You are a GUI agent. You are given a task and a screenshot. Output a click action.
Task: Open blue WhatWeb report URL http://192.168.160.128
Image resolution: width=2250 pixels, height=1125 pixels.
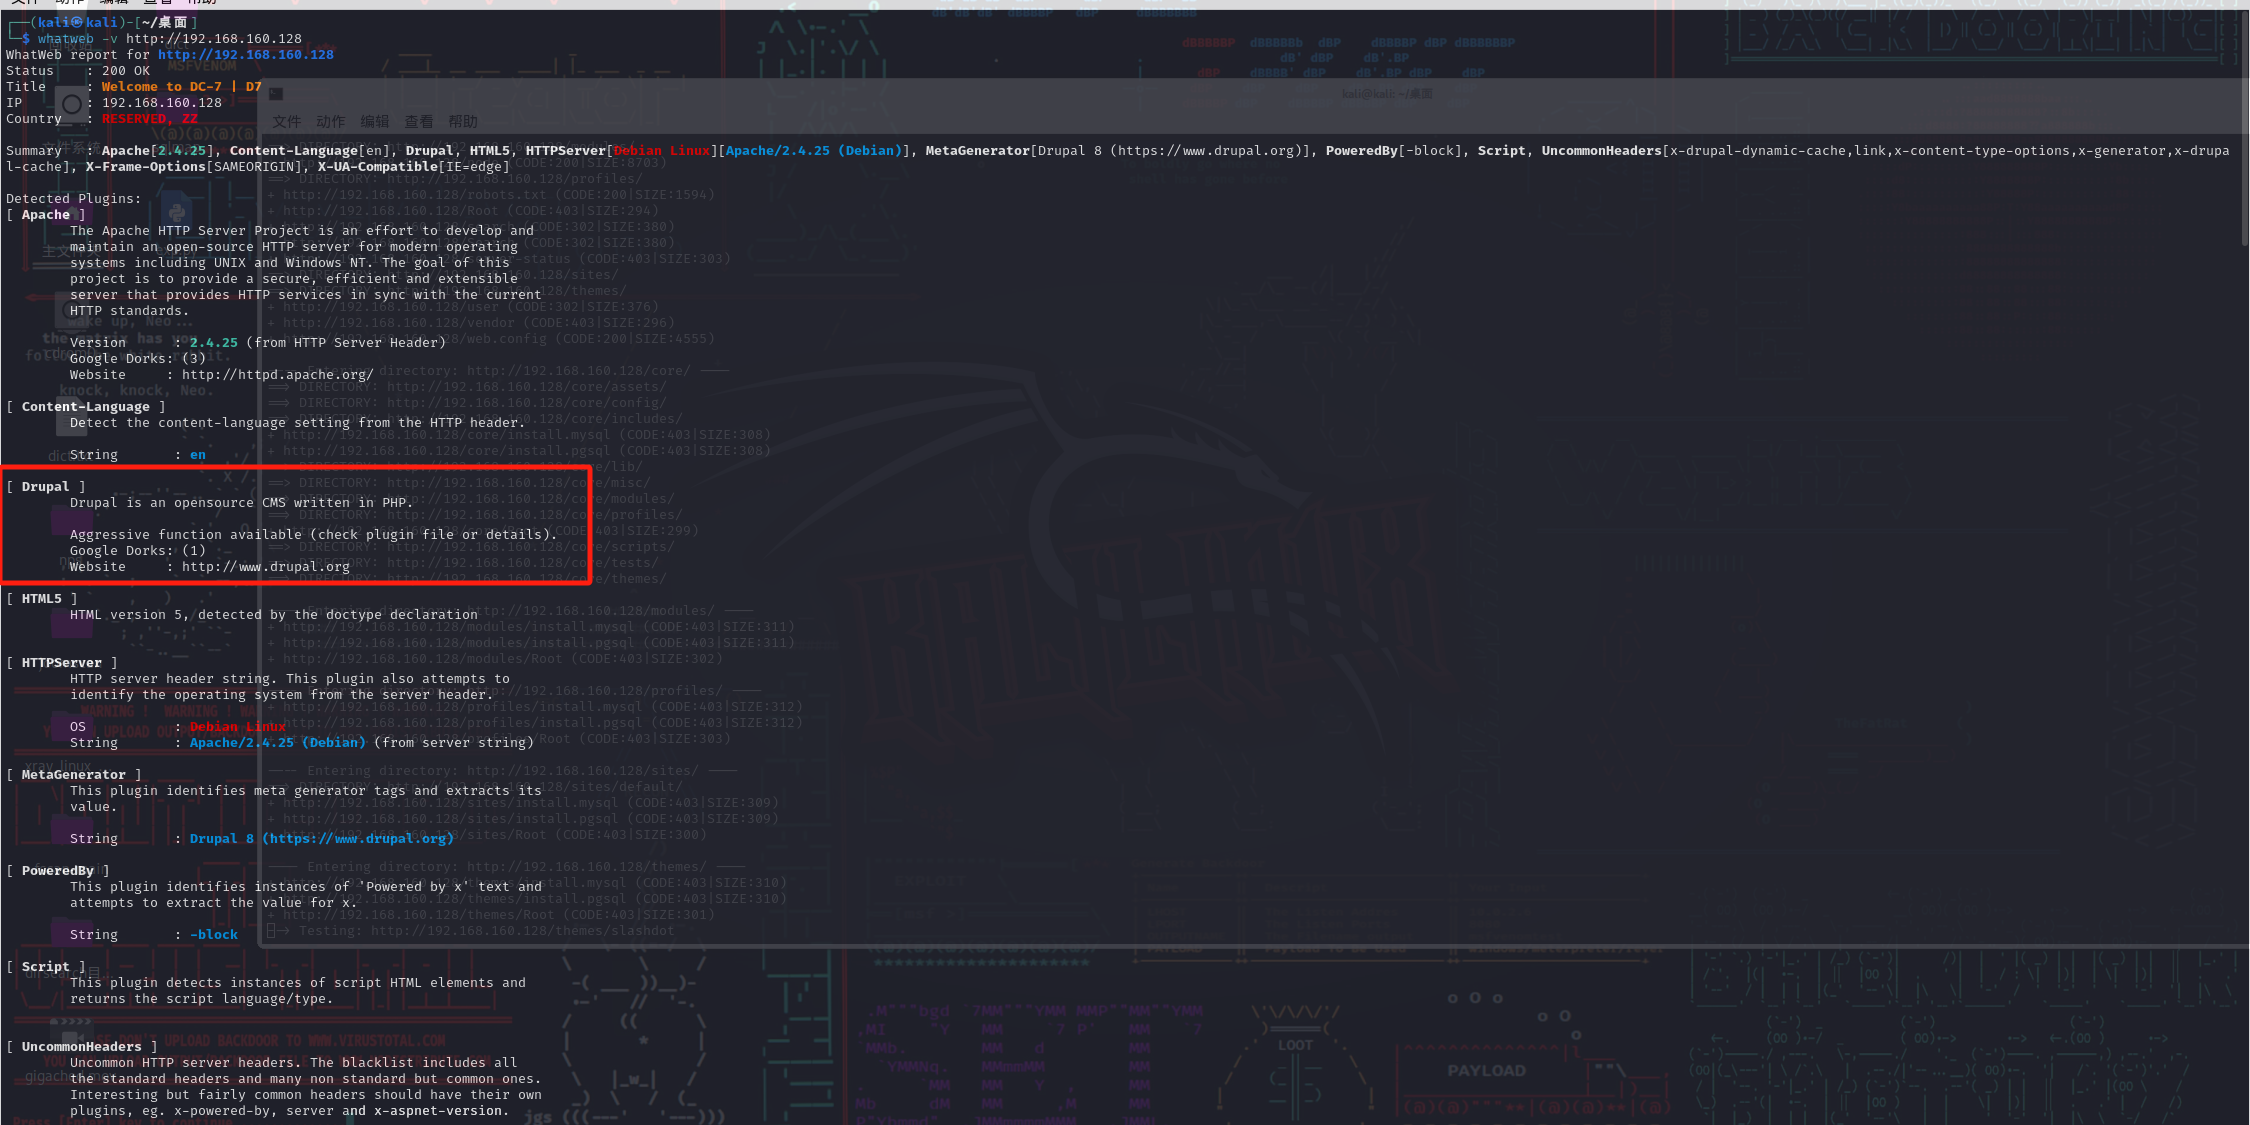point(245,55)
